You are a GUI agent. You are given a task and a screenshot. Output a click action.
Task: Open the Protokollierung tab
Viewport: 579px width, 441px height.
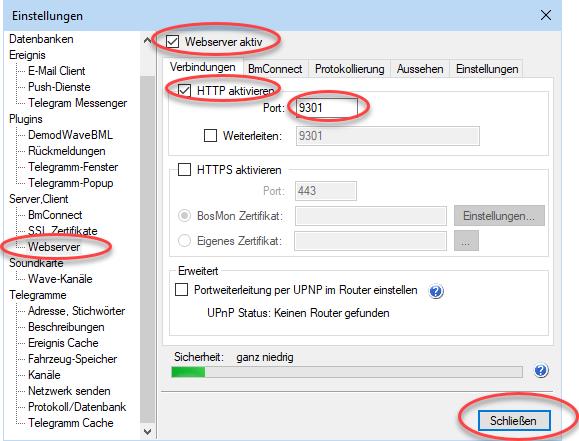[x=349, y=69]
